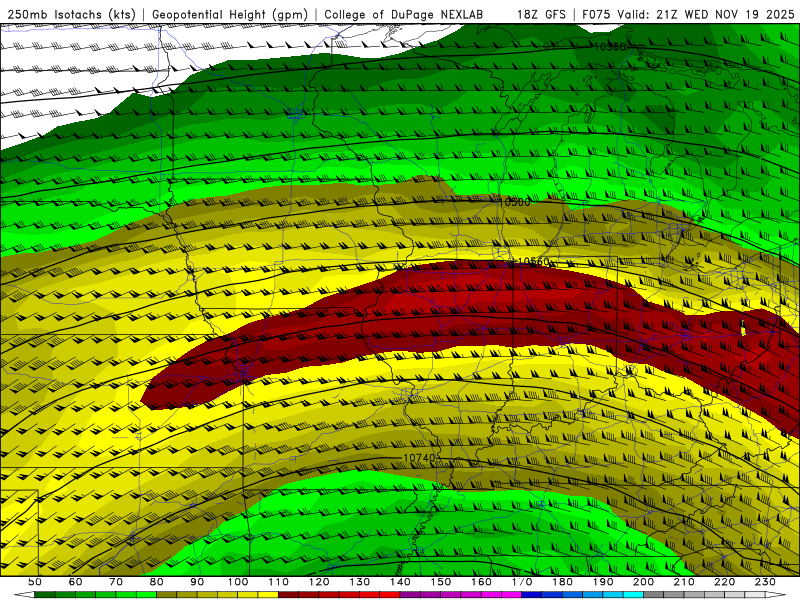Click the 50 value on the color scale
This screenshot has height=600, width=800.
34,582
